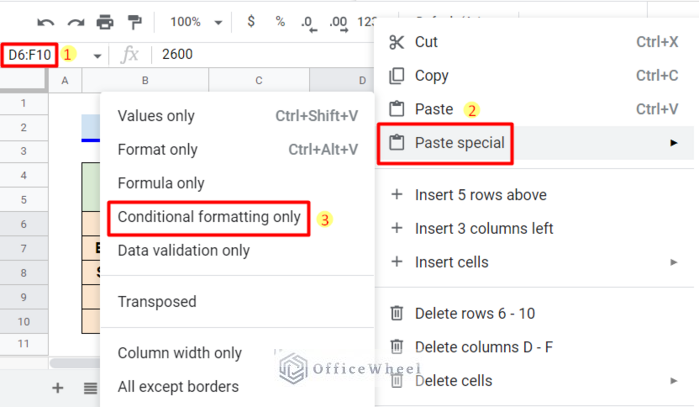Select Transposed paste option
The height and width of the screenshot is (407, 699).
click(x=157, y=301)
